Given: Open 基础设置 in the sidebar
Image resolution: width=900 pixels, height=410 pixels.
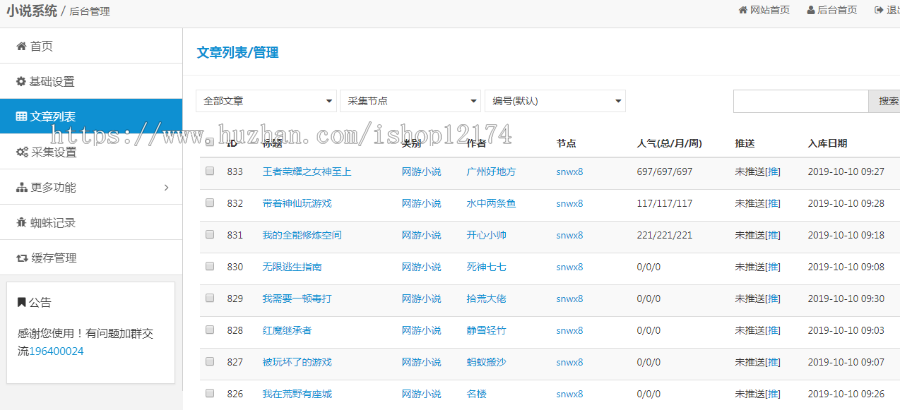Looking at the screenshot, I should [91, 82].
